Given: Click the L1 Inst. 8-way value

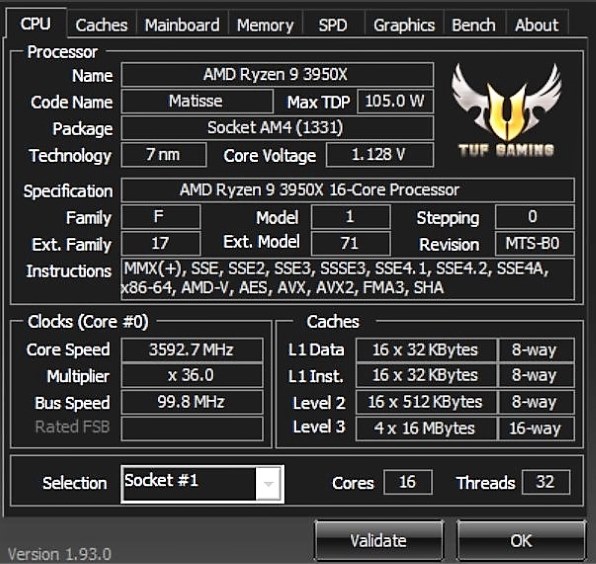Looking at the screenshot, I should (x=536, y=375).
